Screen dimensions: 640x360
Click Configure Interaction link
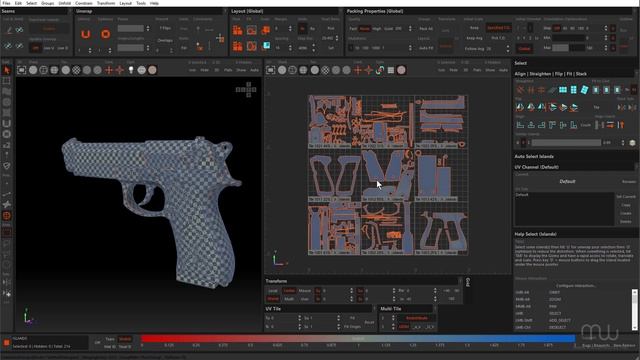(x=576, y=286)
